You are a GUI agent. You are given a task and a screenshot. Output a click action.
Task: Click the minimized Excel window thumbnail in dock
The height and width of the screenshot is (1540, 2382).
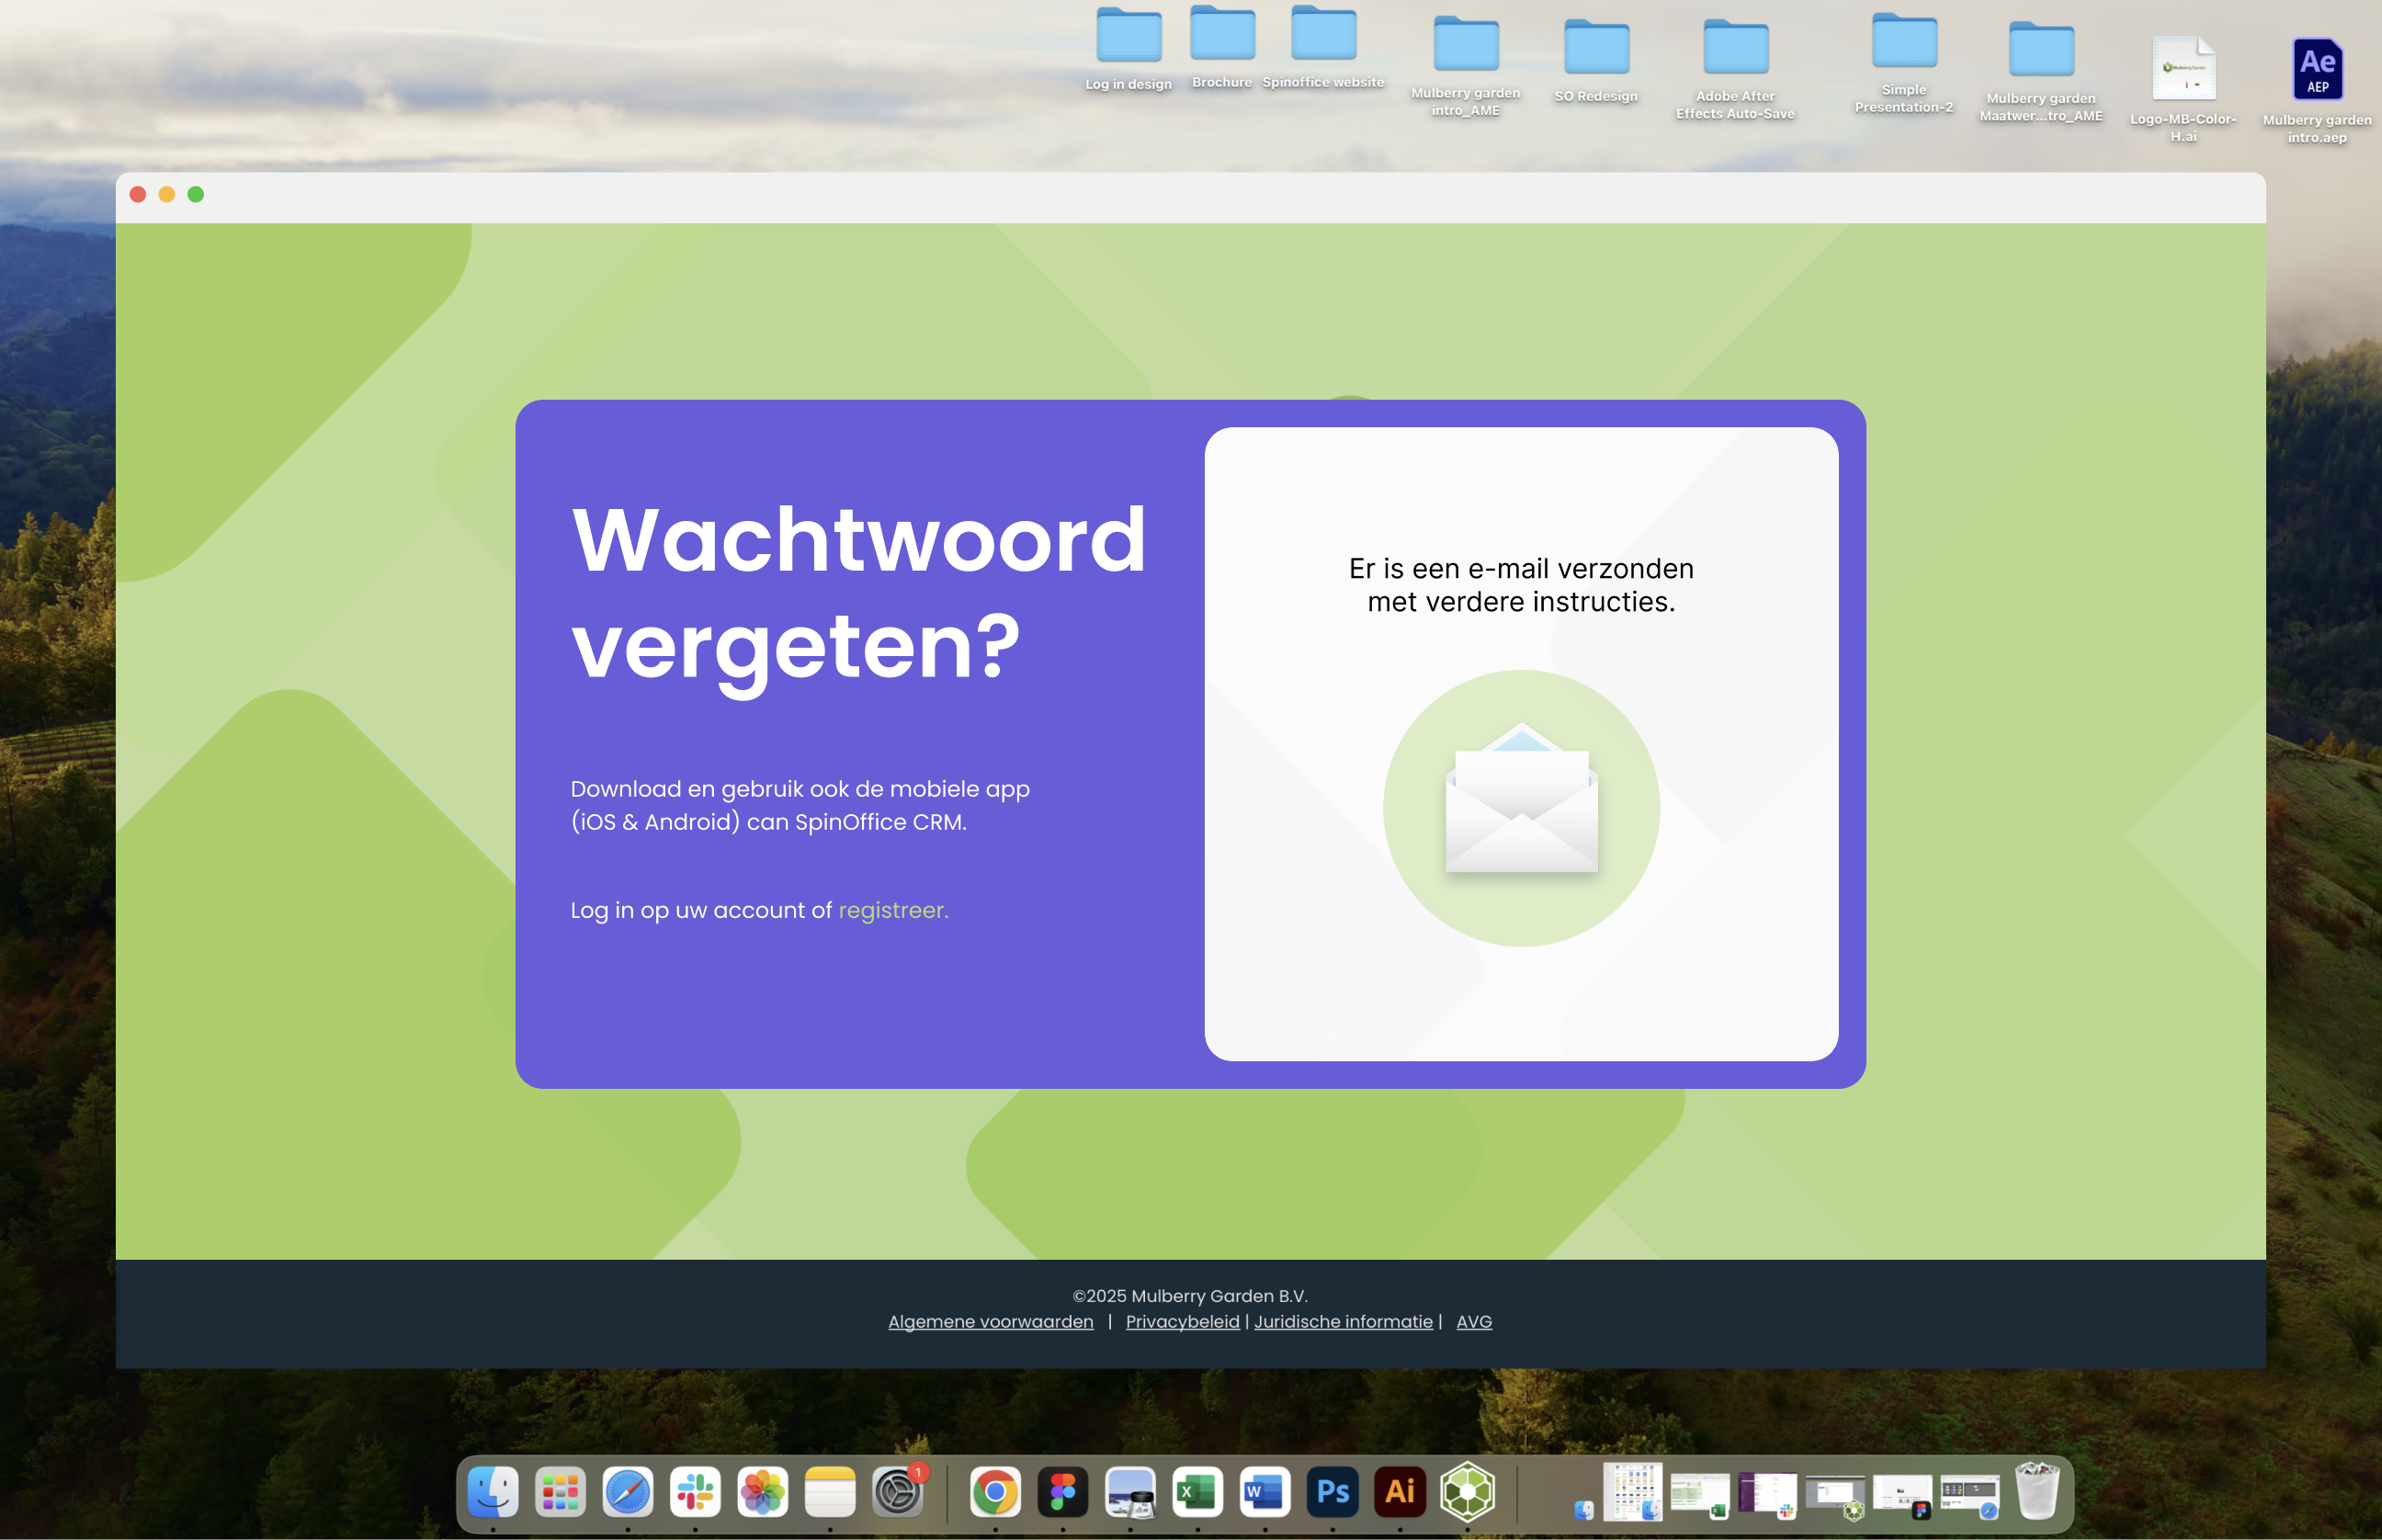coord(1698,1495)
